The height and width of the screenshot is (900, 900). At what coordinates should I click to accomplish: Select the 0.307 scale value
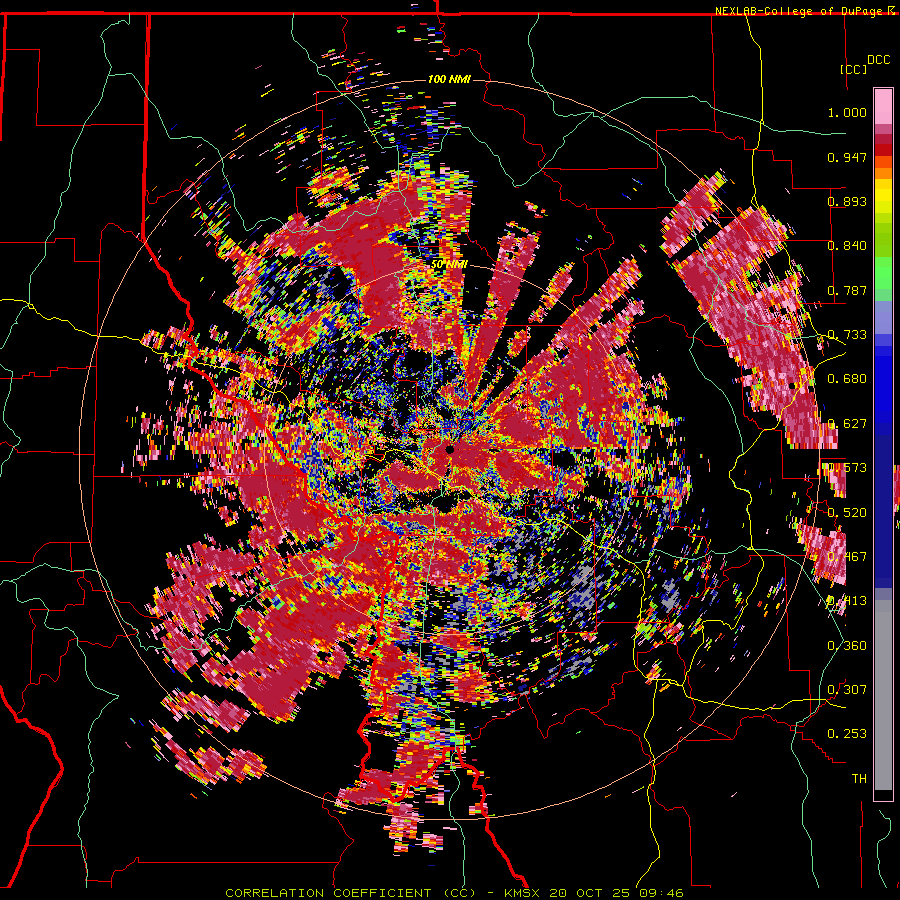[x=847, y=689]
